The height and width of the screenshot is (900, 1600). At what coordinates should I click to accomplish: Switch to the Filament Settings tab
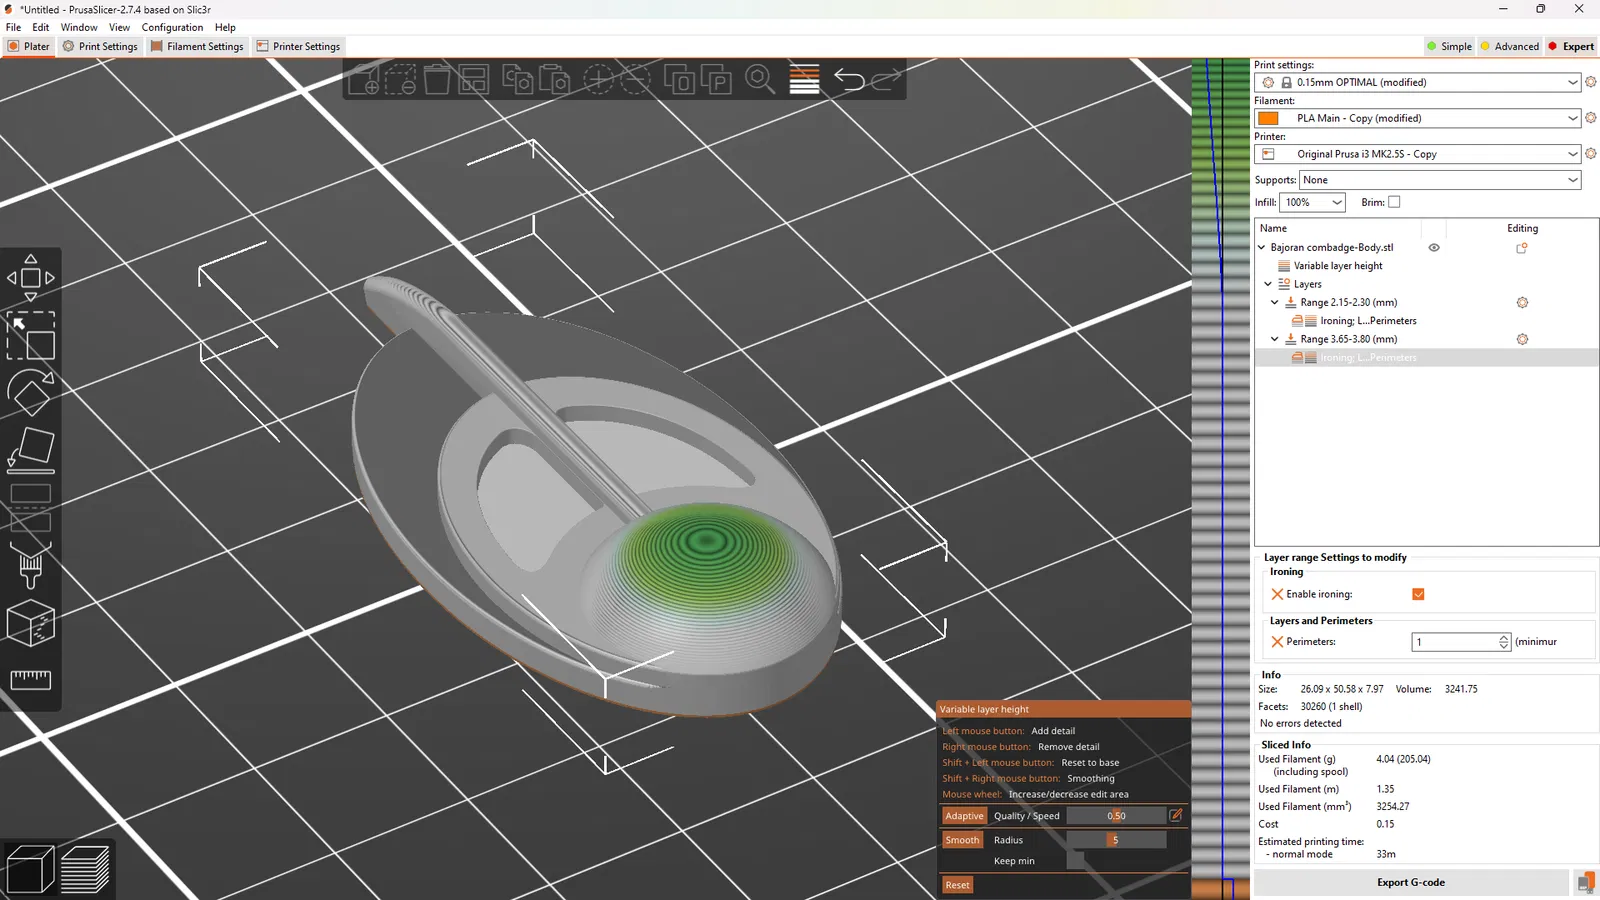coord(197,46)
